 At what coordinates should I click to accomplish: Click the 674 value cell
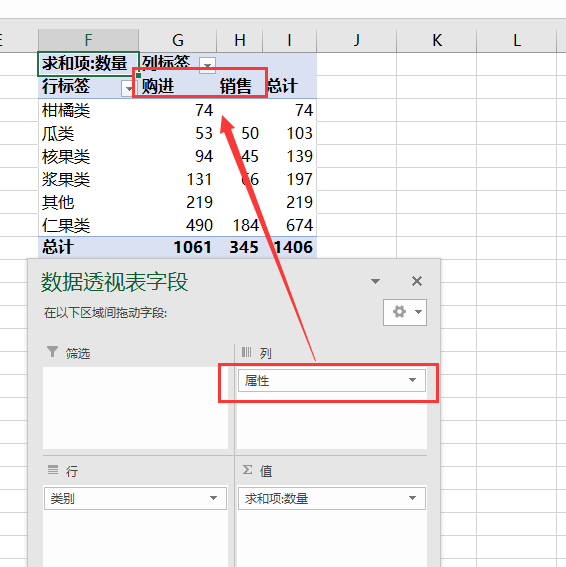[x=289, y=225]
